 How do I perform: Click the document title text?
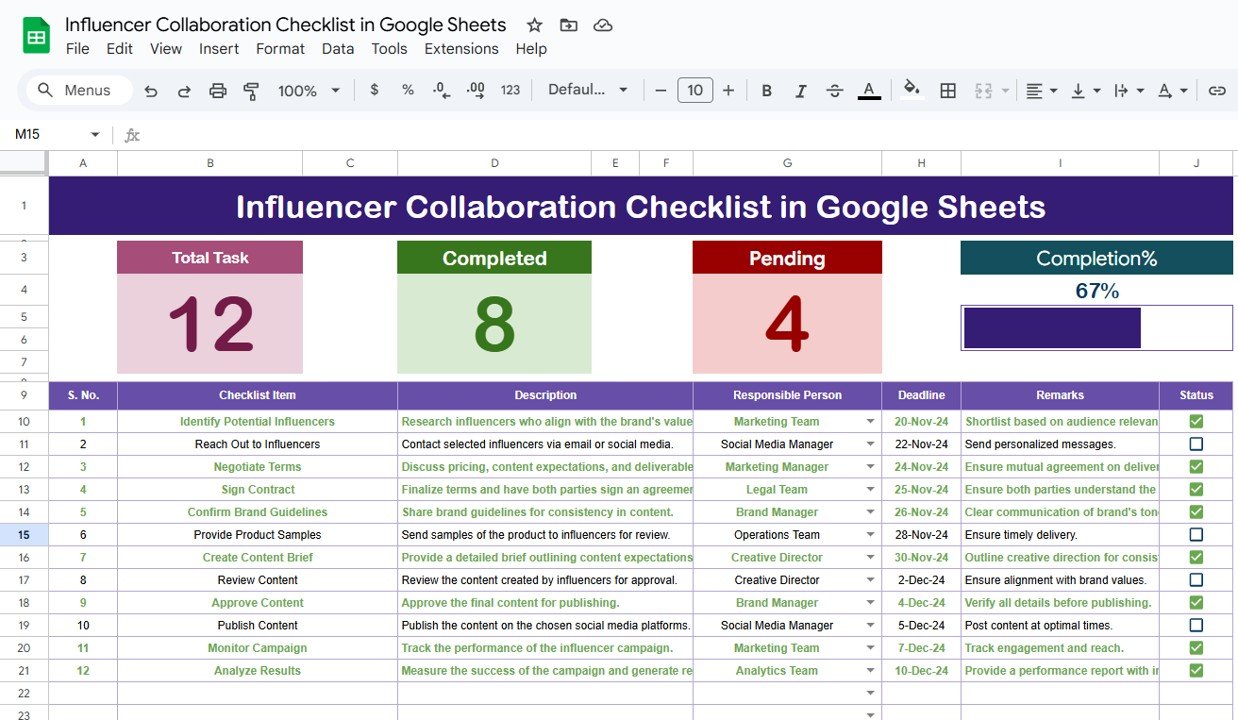[x=286, y=25]
